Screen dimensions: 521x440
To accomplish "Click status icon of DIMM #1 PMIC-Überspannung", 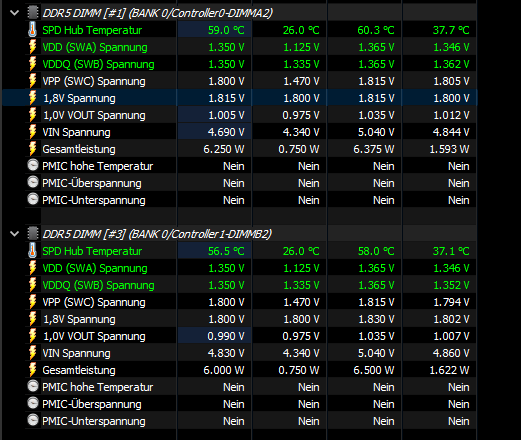I will (33, 182).
